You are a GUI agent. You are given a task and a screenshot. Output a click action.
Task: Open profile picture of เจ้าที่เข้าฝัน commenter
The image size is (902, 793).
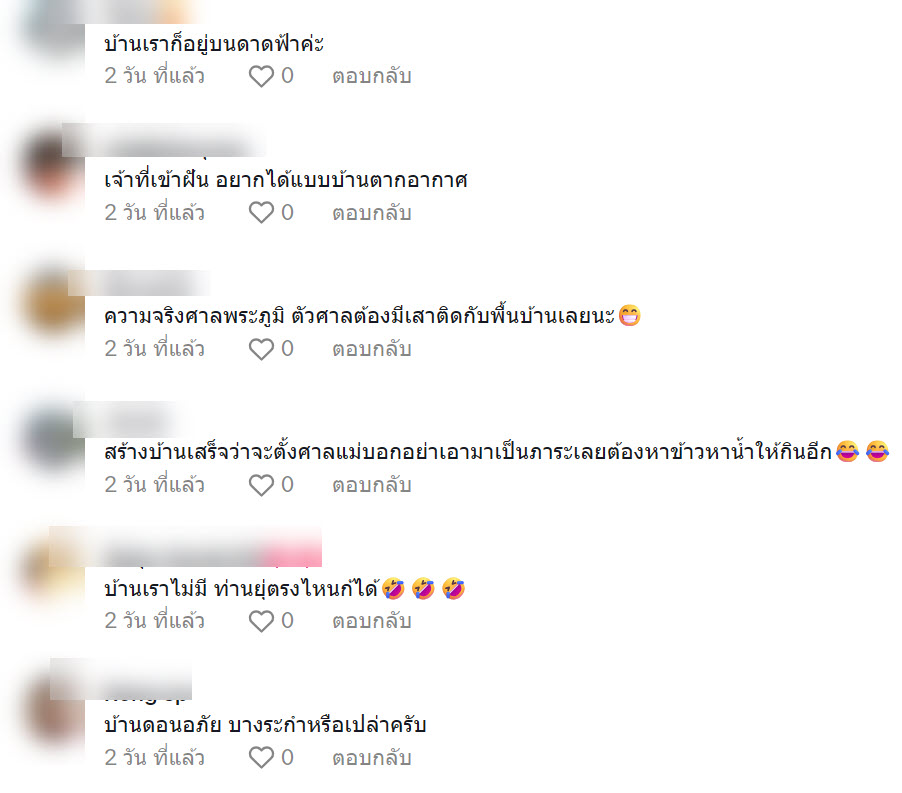point(53,166)
